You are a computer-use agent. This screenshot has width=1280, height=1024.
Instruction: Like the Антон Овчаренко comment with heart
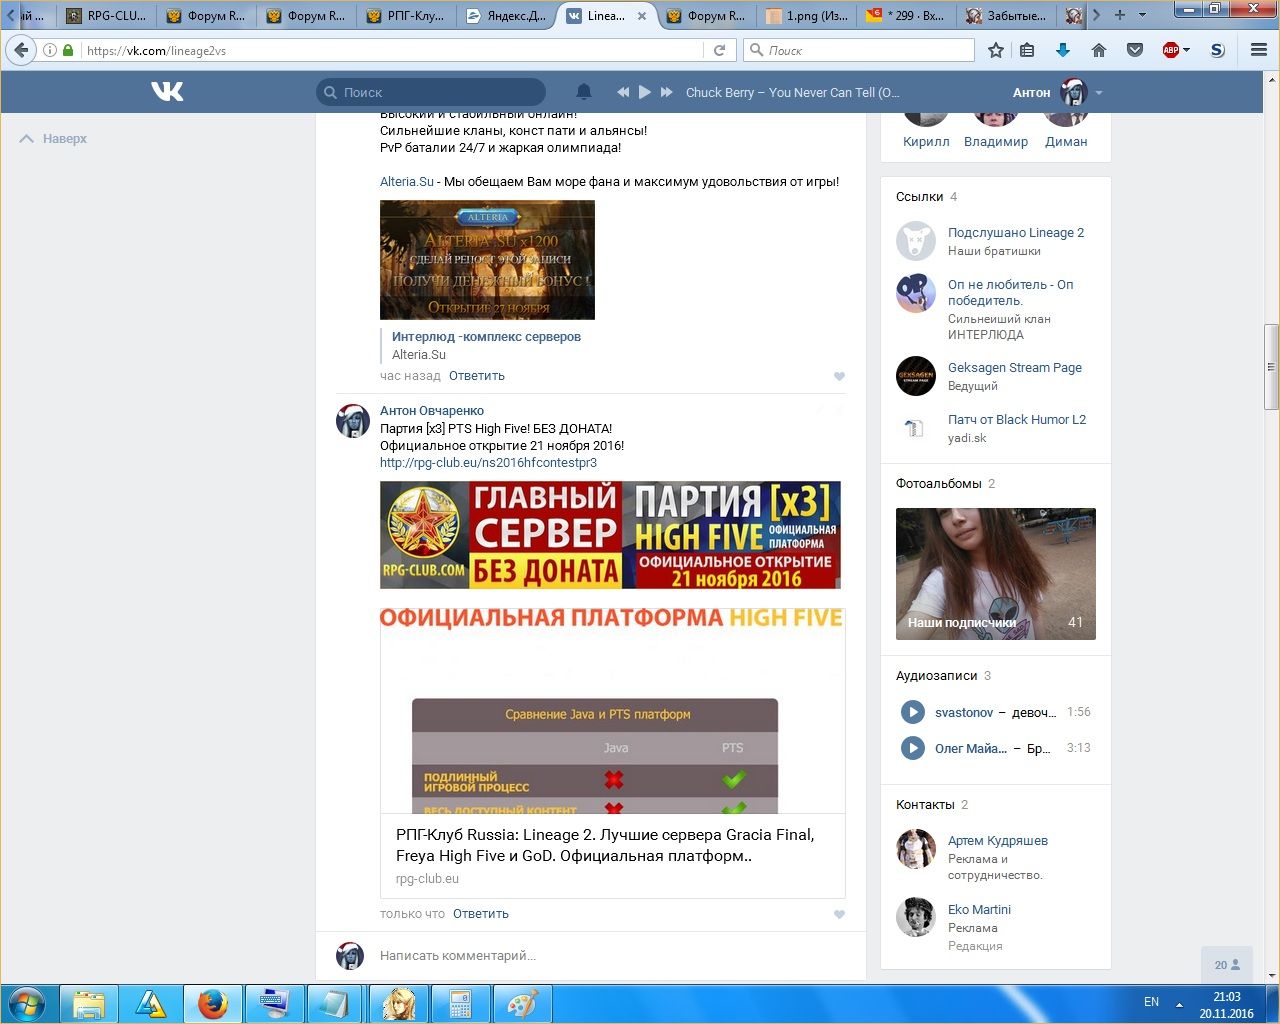click(839, 914)
